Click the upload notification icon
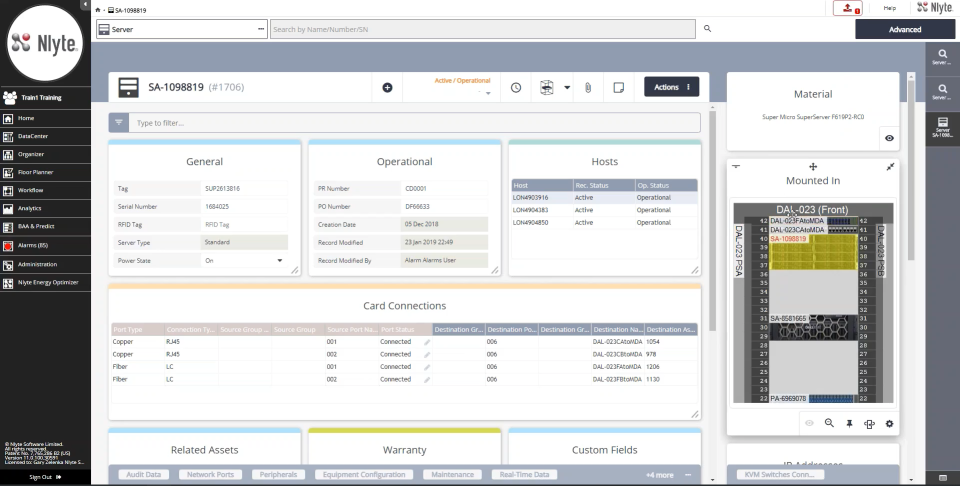 click(848, 8)
